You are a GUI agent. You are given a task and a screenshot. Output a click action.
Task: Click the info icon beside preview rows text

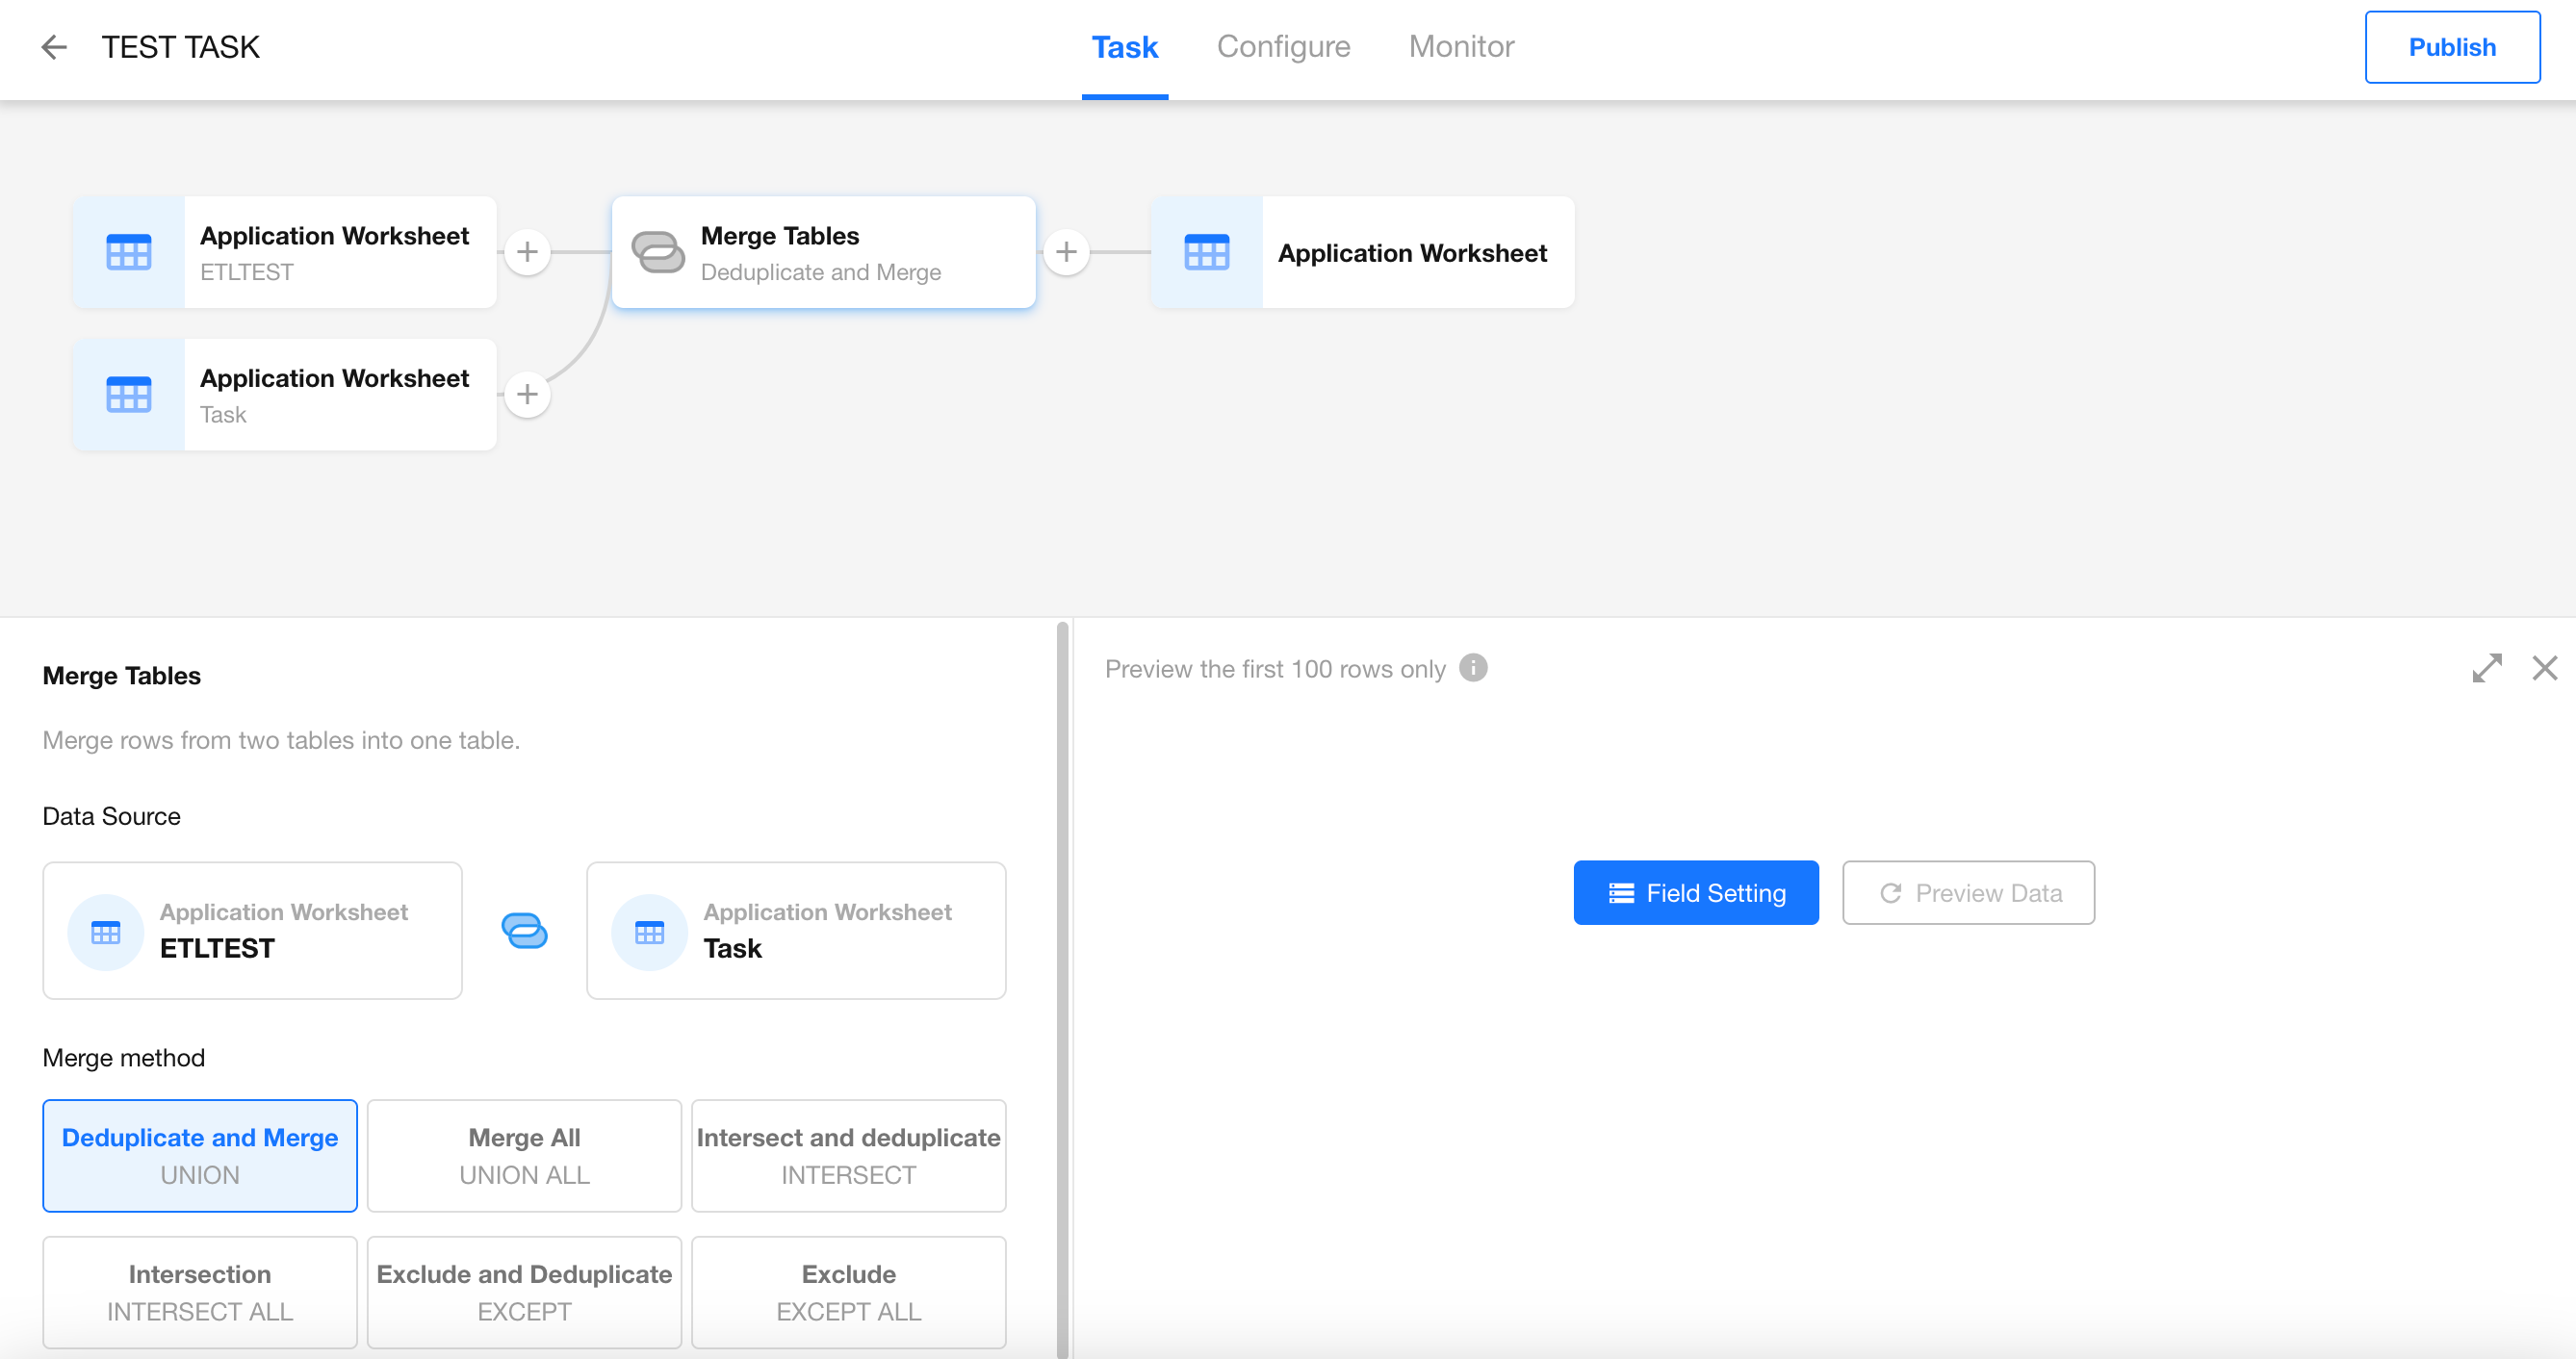pos(1472,667)
